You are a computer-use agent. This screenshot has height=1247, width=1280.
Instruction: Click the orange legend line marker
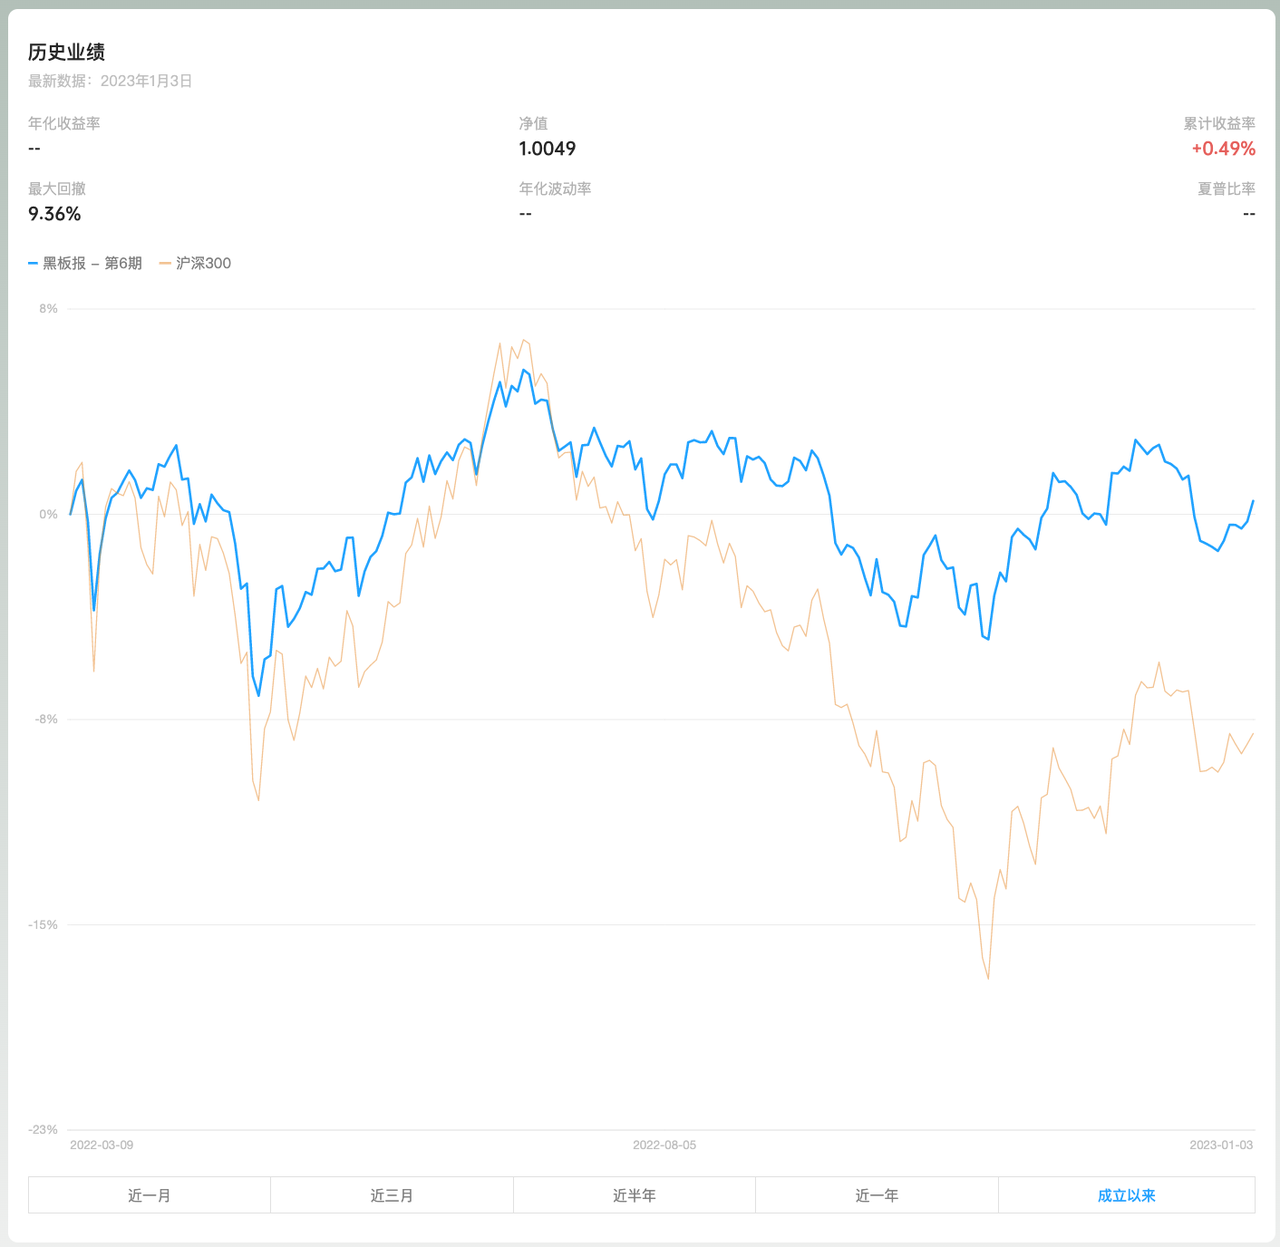coord(165,263)
